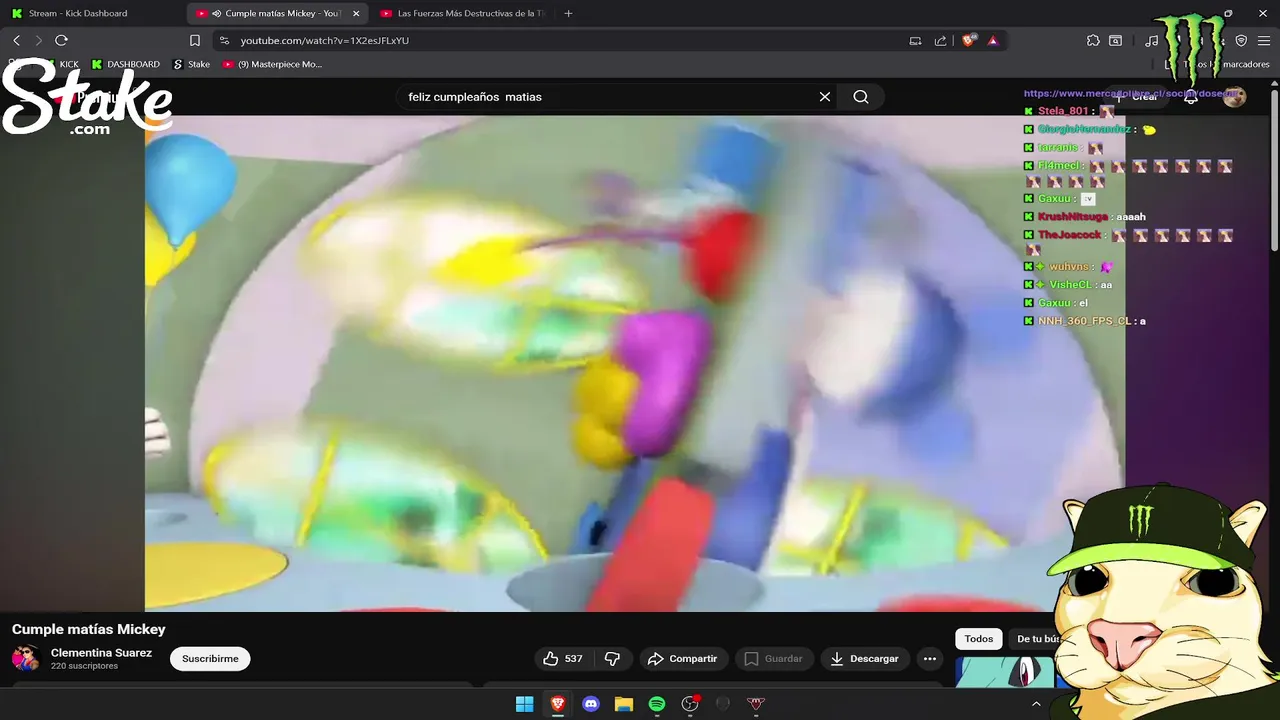Subscribe with the Suscribirme button
This screenshot has height=720, width=1280.
pyautogui.click(x=210, y=659)
